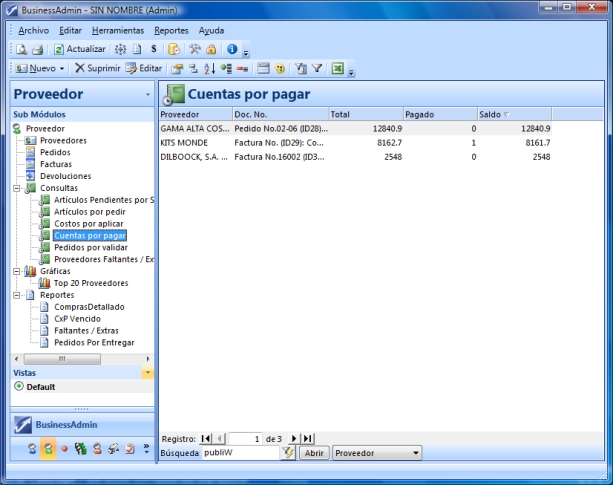Click the blue info icon
The image size is (613, 485).
(231, 49)
